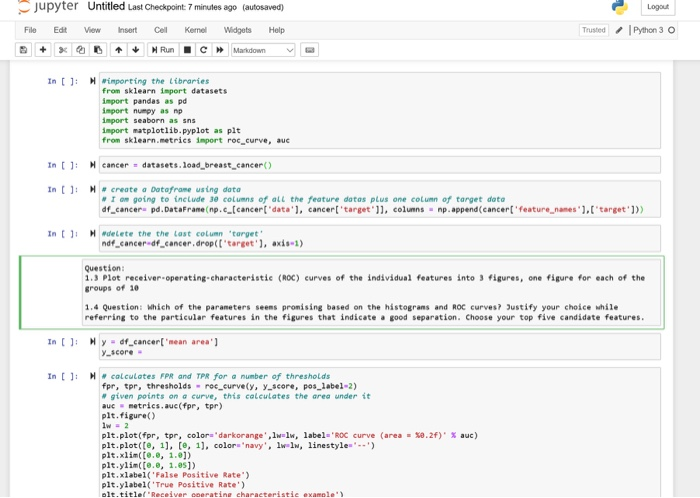Click the Python logo icon
Image resolution: width=700 pixels, height=498 pixels.
click(x=620, y=7)
